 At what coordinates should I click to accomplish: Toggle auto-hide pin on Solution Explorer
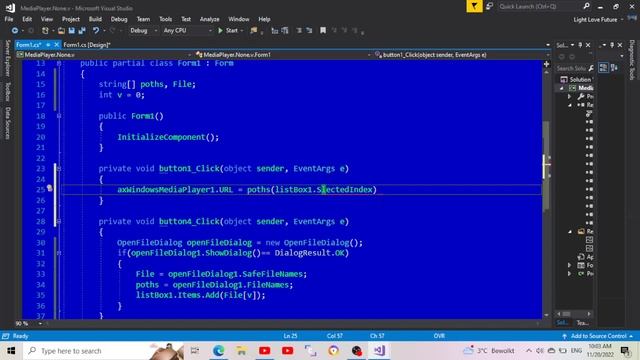pyautogui.click(x=580, y=45)
